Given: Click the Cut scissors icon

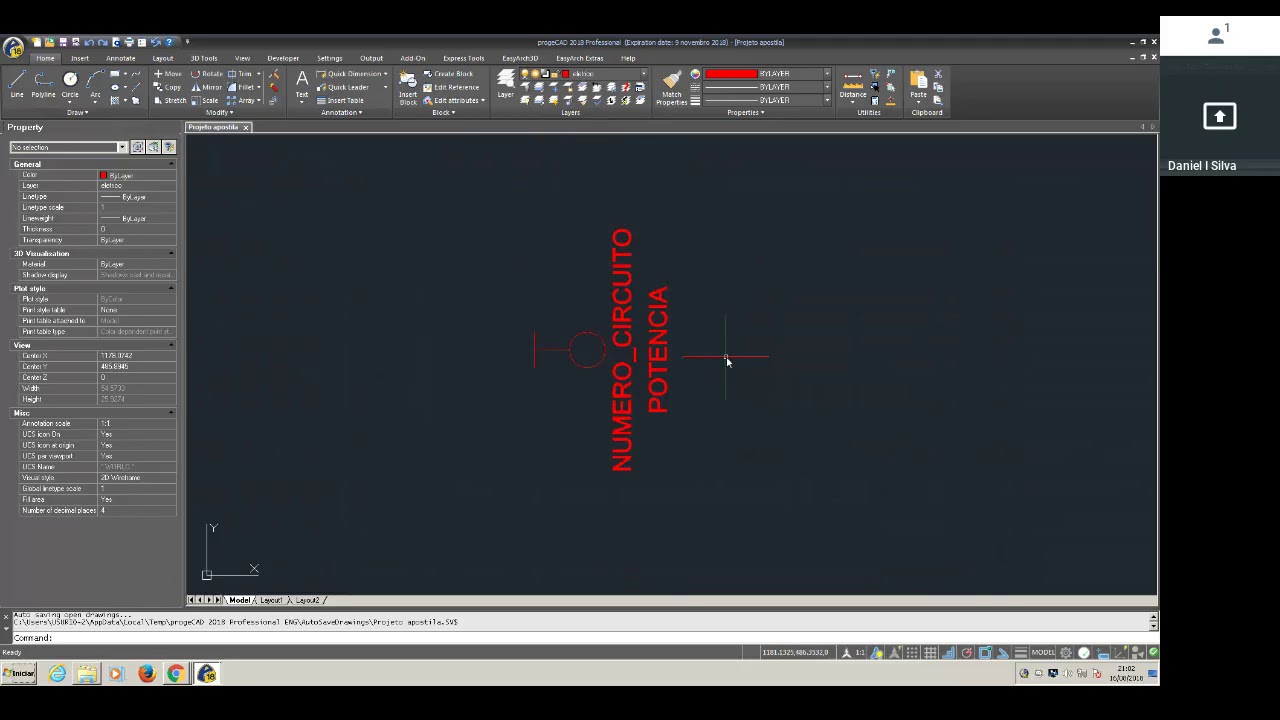Looking at the screenshot, I should (x=938, y=74).
